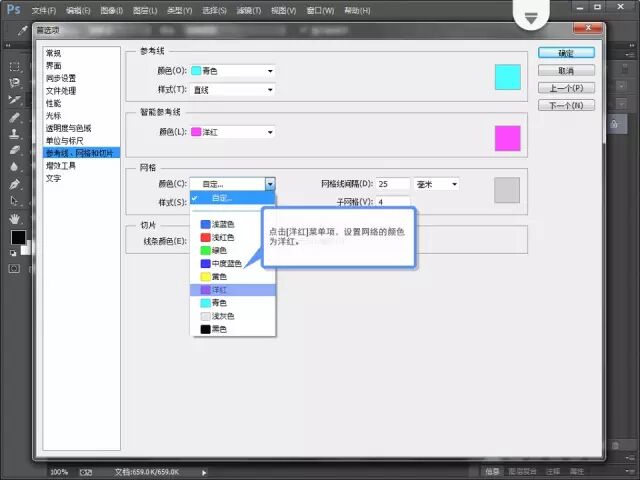640x480 pixels.
Task: Select 单位与标尺 in preferences list
Action: [x=82, y=141]
